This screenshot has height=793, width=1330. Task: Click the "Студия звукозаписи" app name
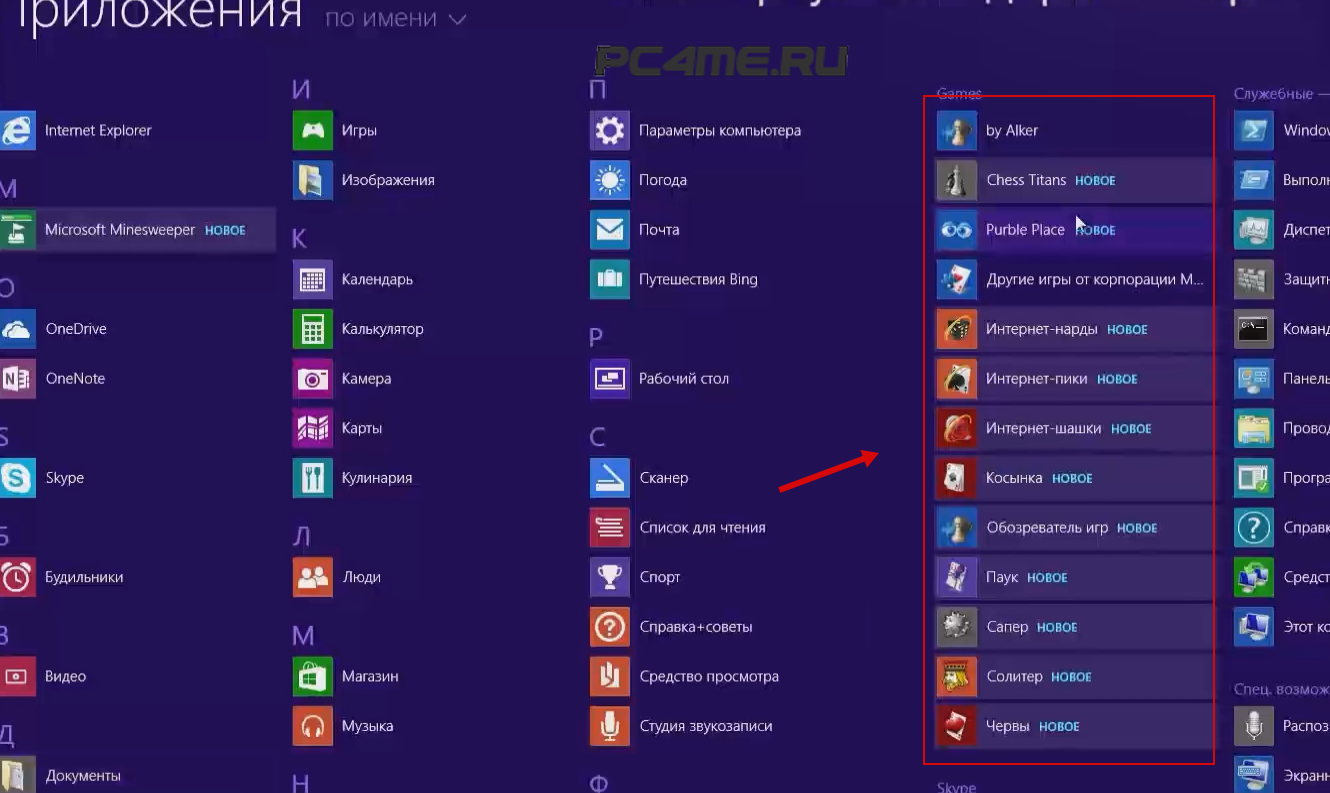(706, 726)
